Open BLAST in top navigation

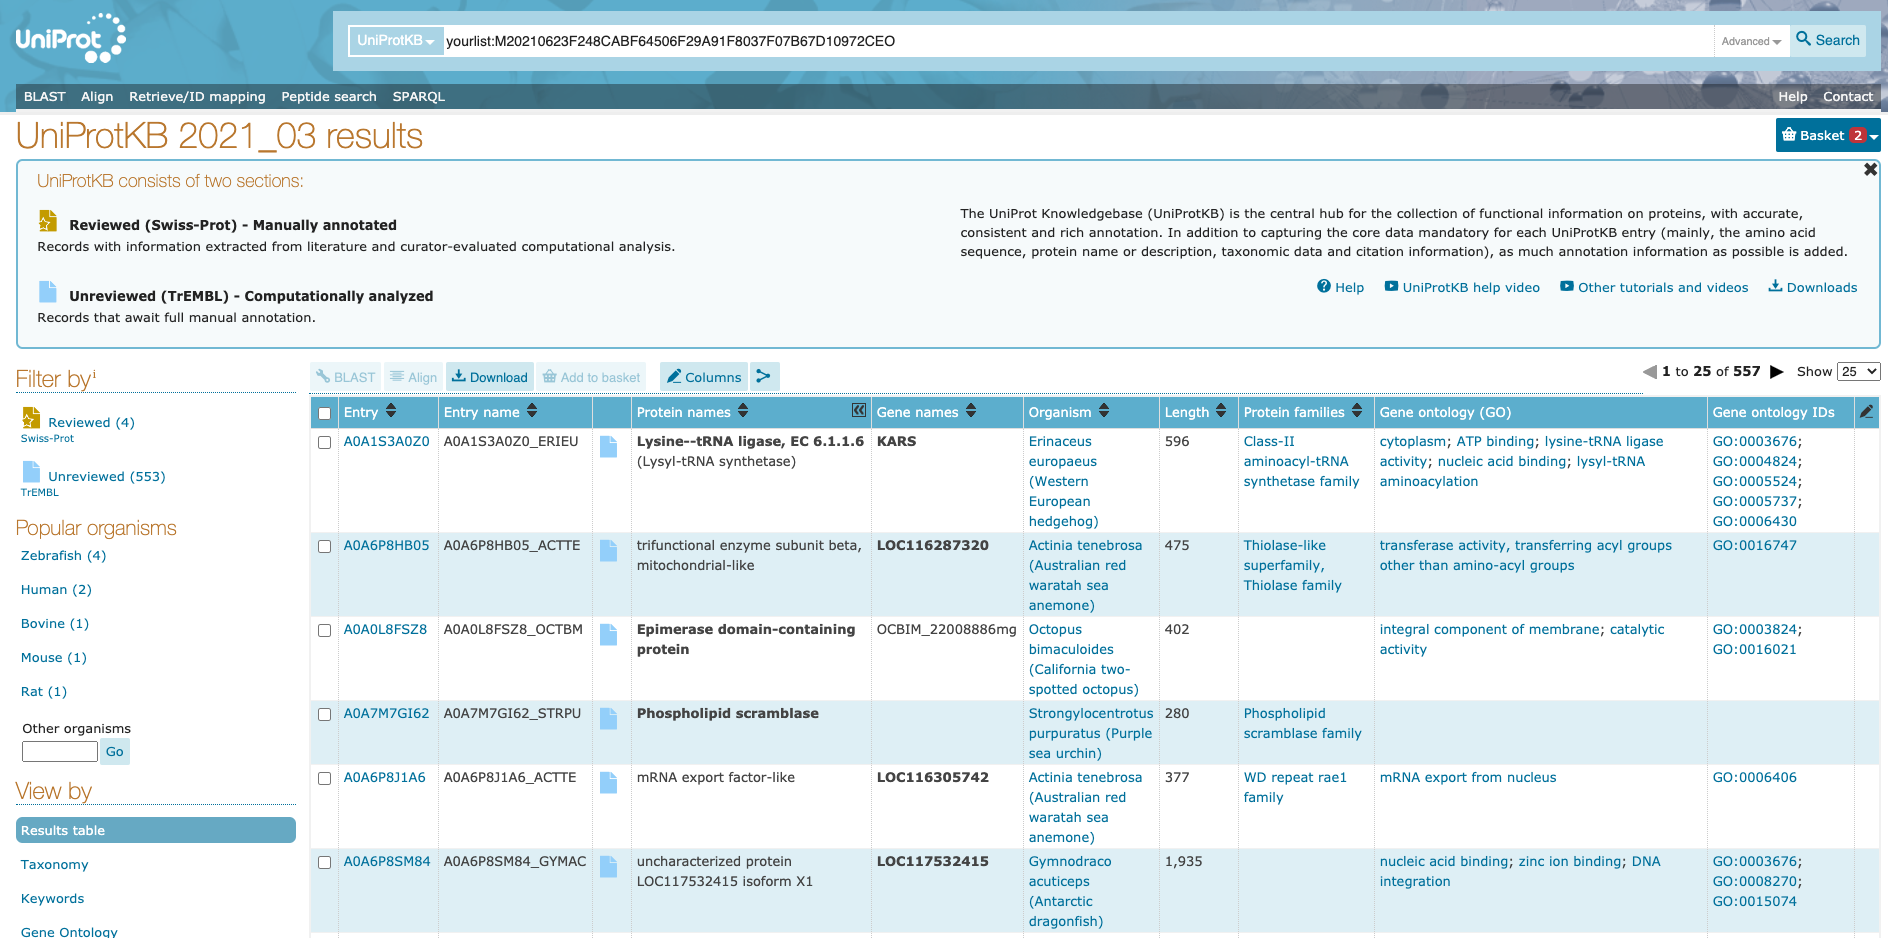[44, 96]
